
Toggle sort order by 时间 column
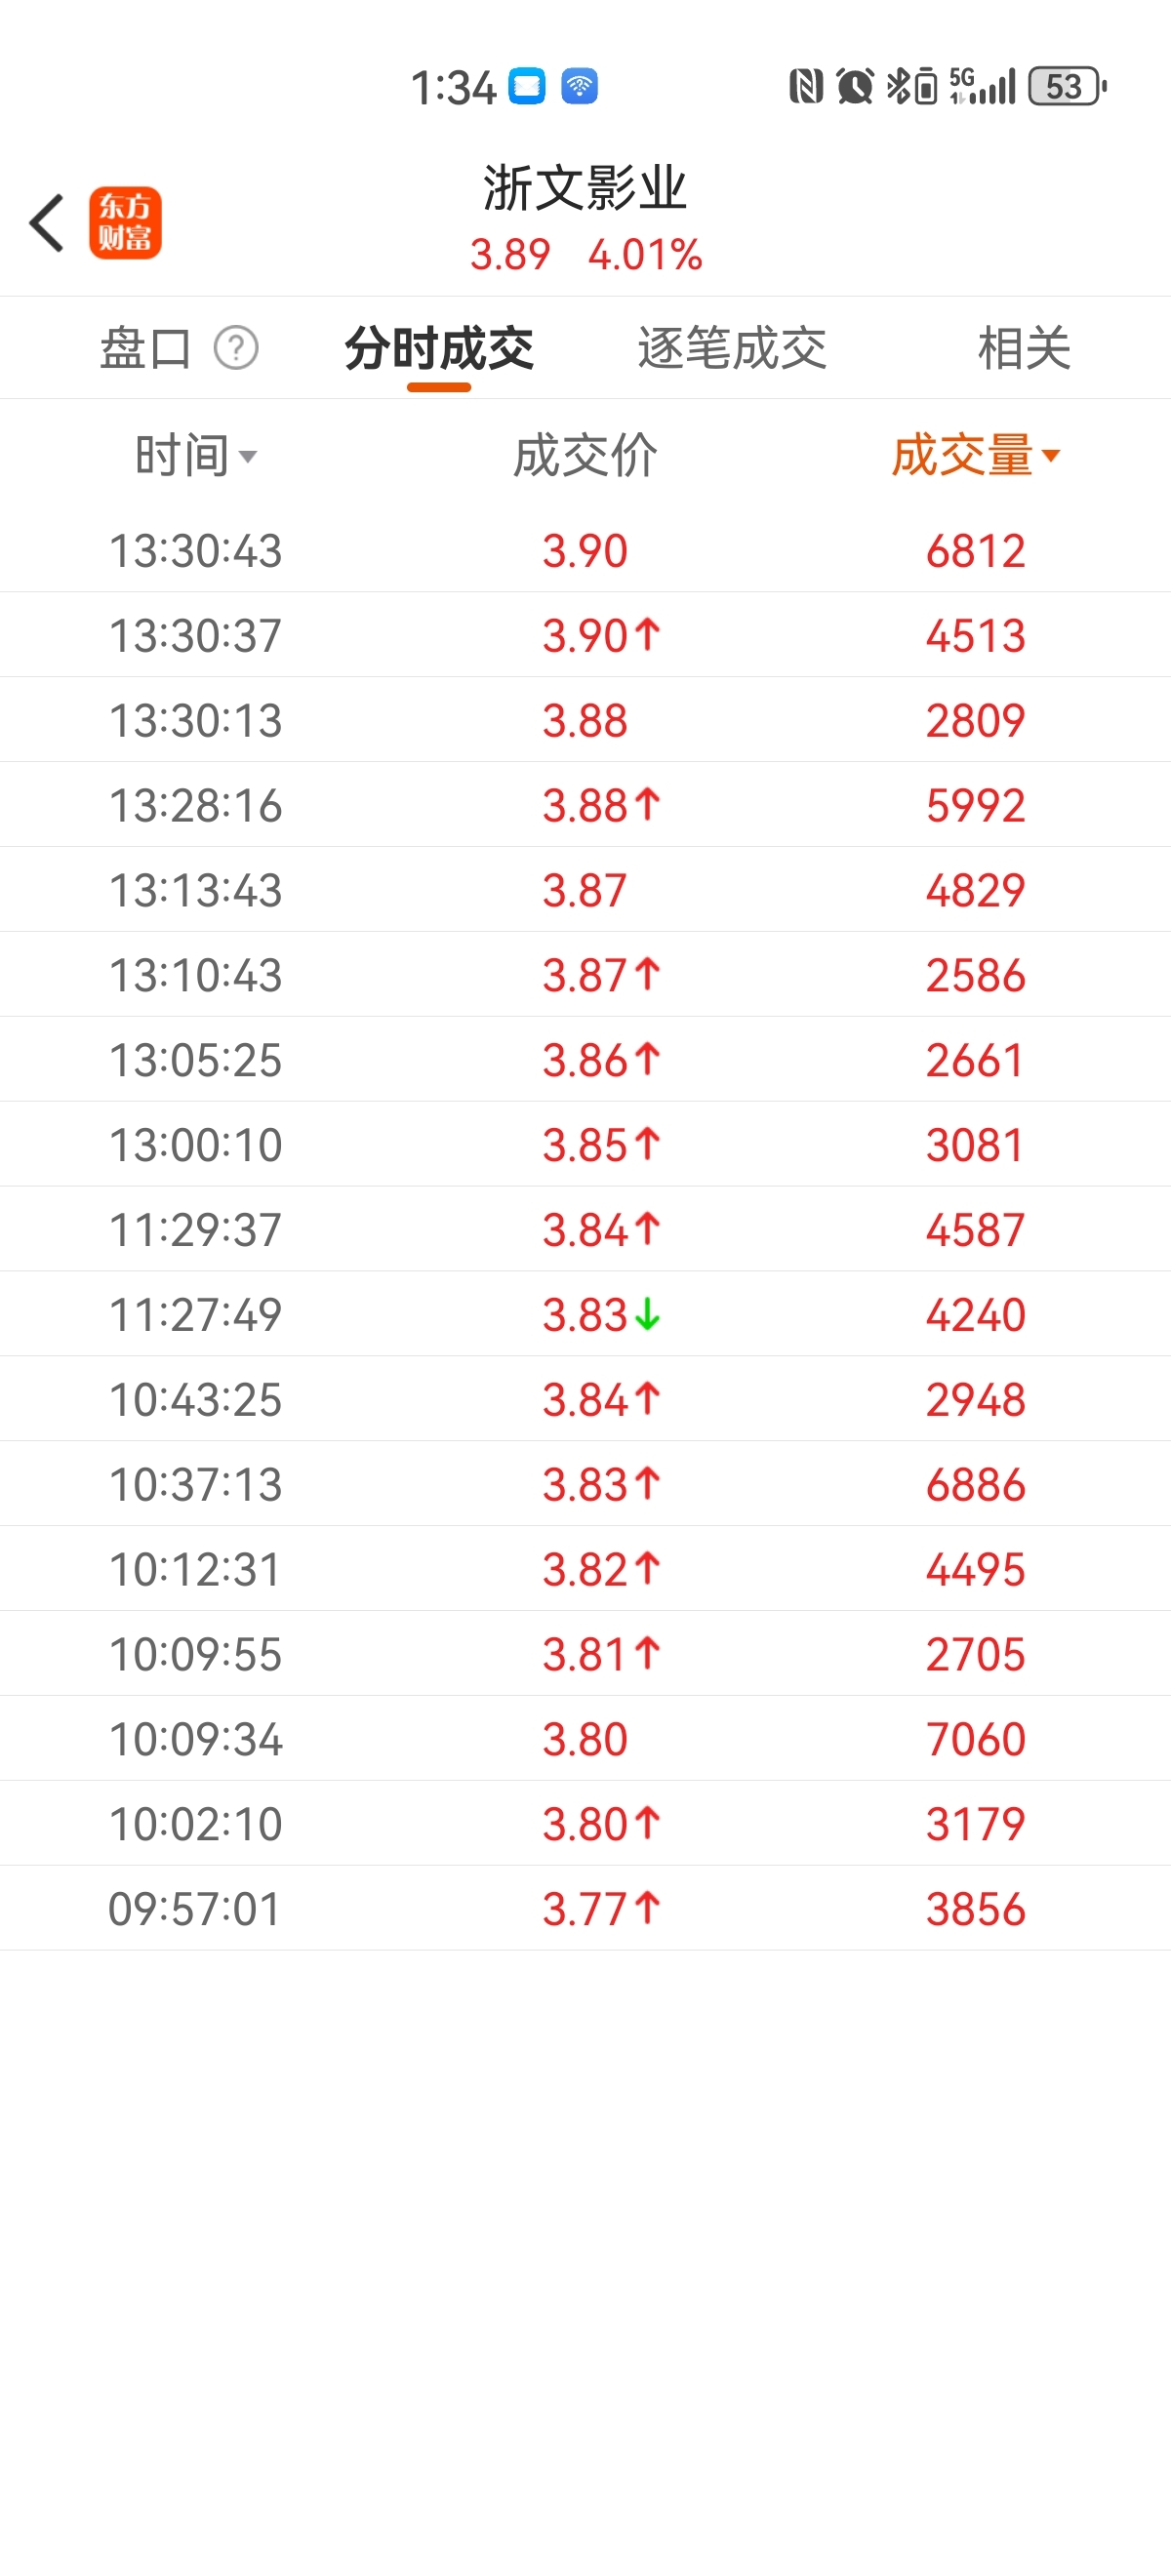196,456
